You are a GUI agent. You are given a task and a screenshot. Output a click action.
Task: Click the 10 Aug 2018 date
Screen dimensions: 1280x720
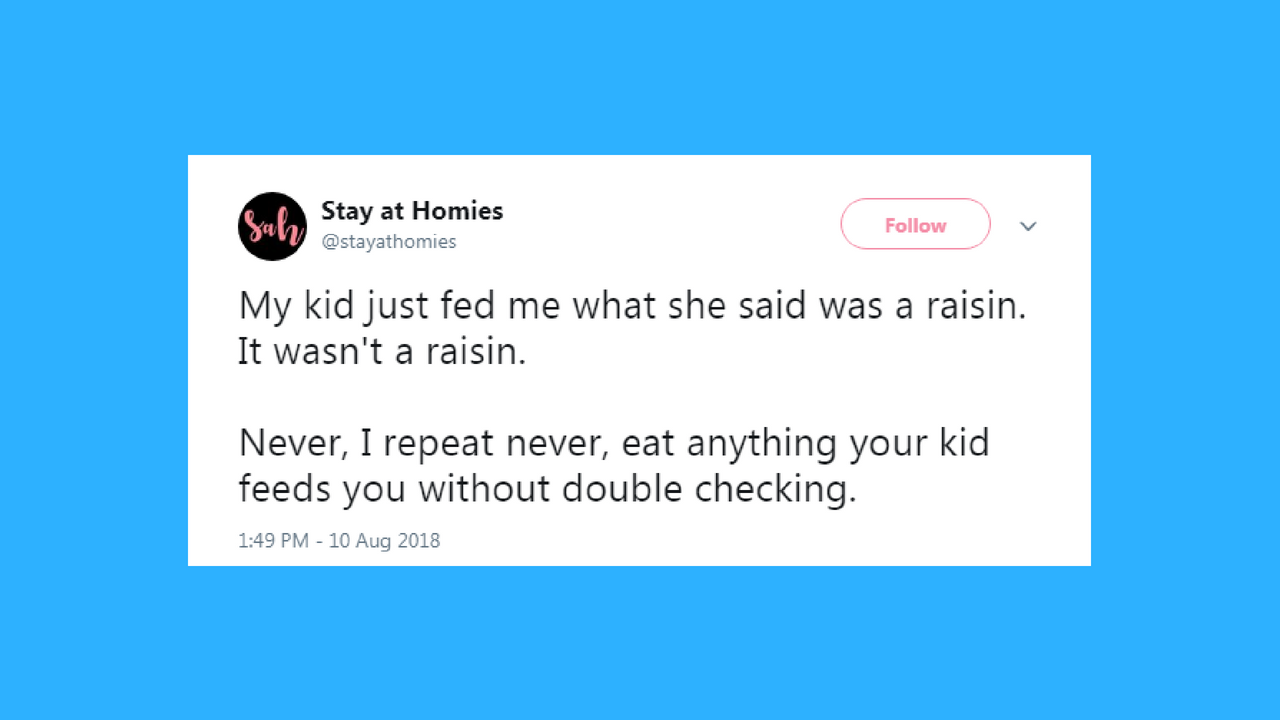(385, 541)
